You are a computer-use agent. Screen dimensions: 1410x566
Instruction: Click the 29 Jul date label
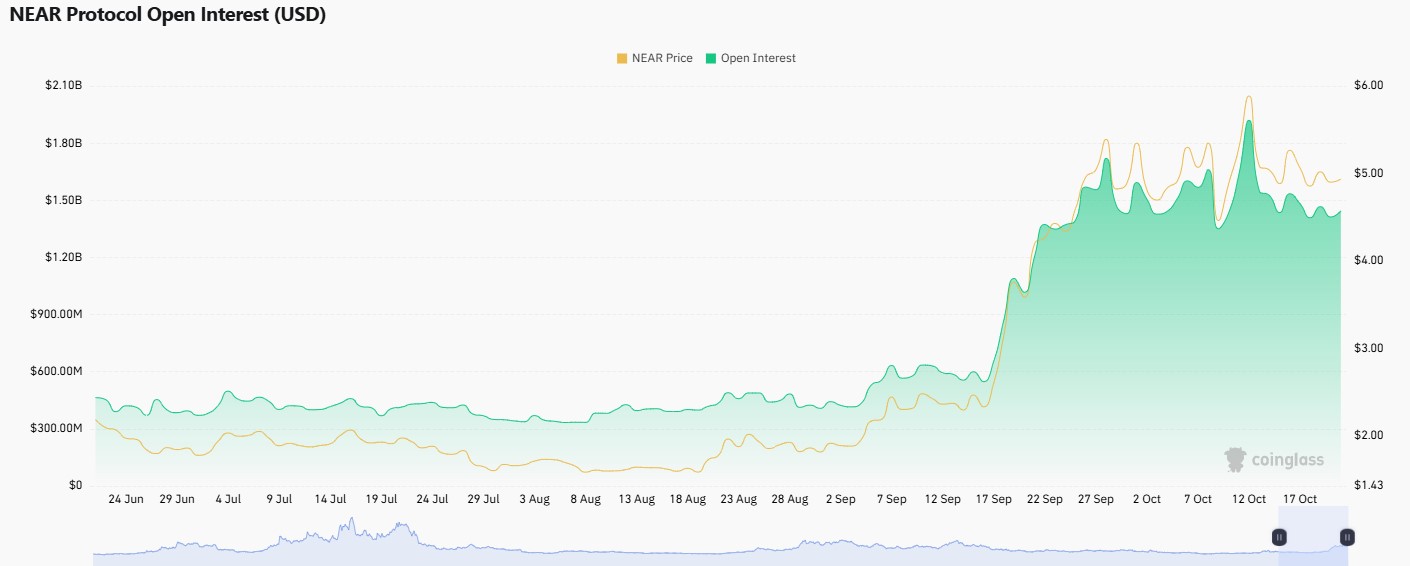click(x=483, y=499)
